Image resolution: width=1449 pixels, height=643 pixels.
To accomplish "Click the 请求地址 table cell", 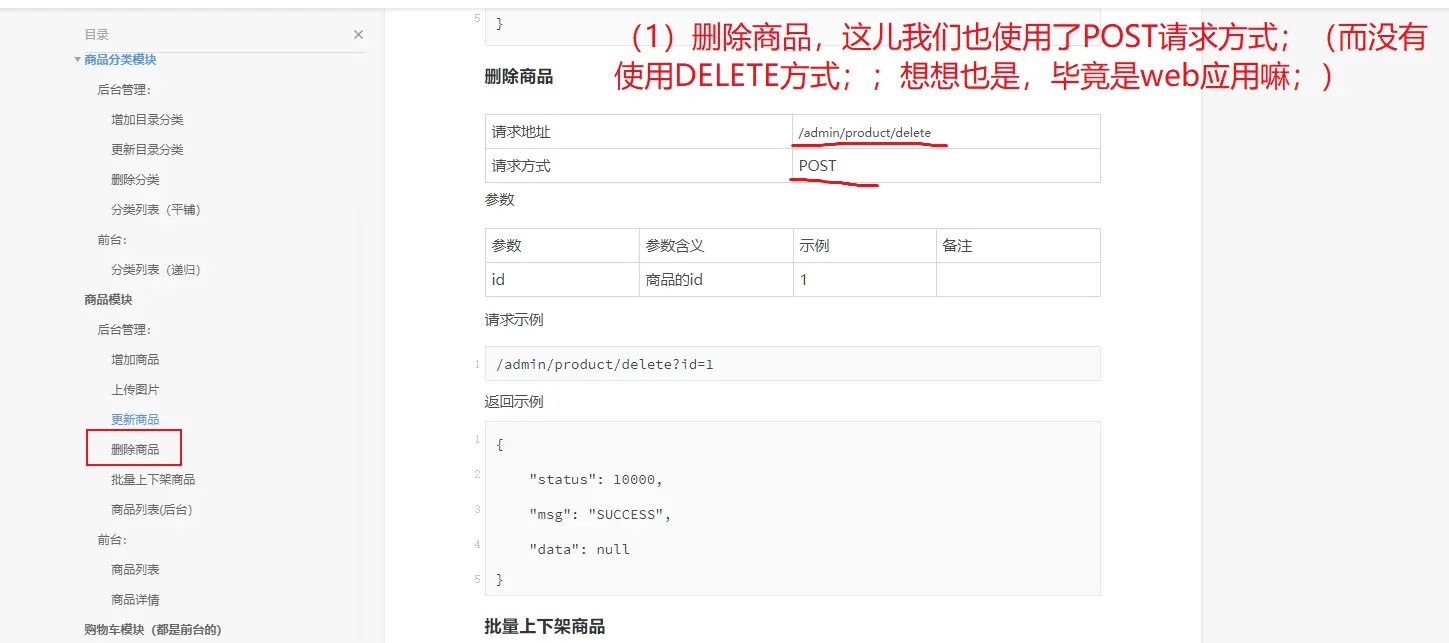I will [x=639, y=132].
